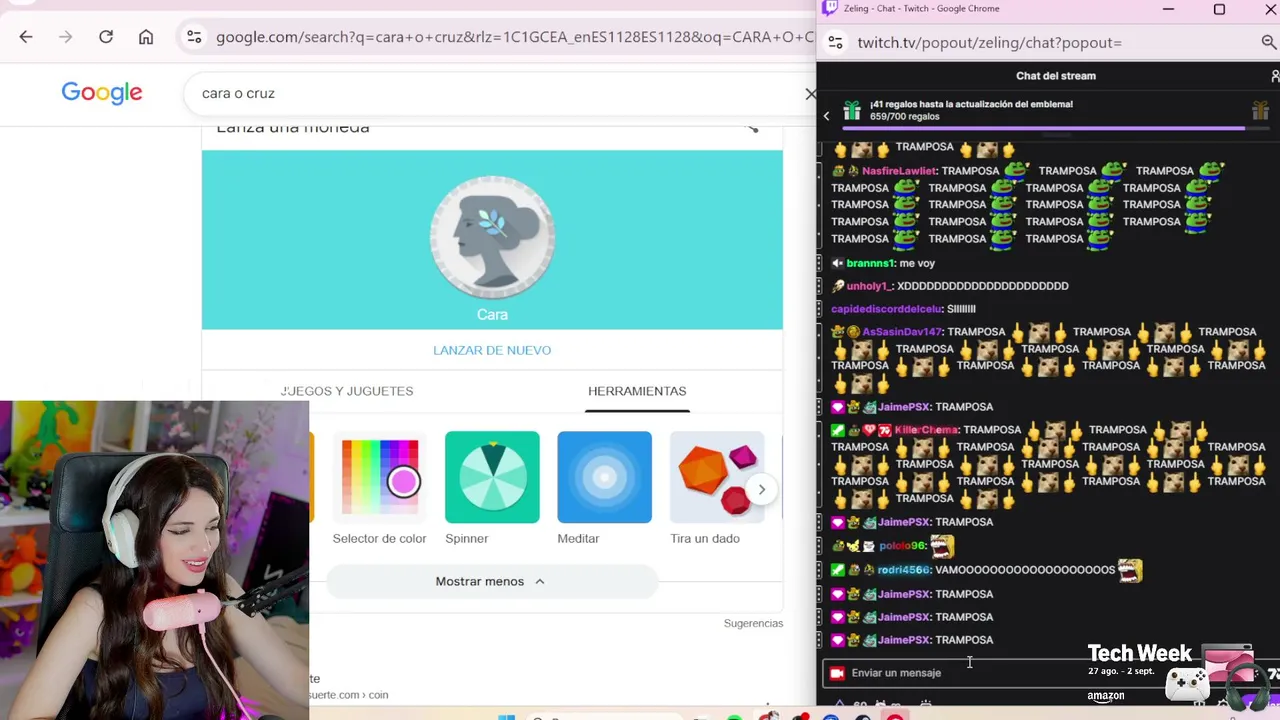Screen dimensions: 1280x720
Task: Open NasfireLawliet's chat profile
Action: tap(899, 171)
